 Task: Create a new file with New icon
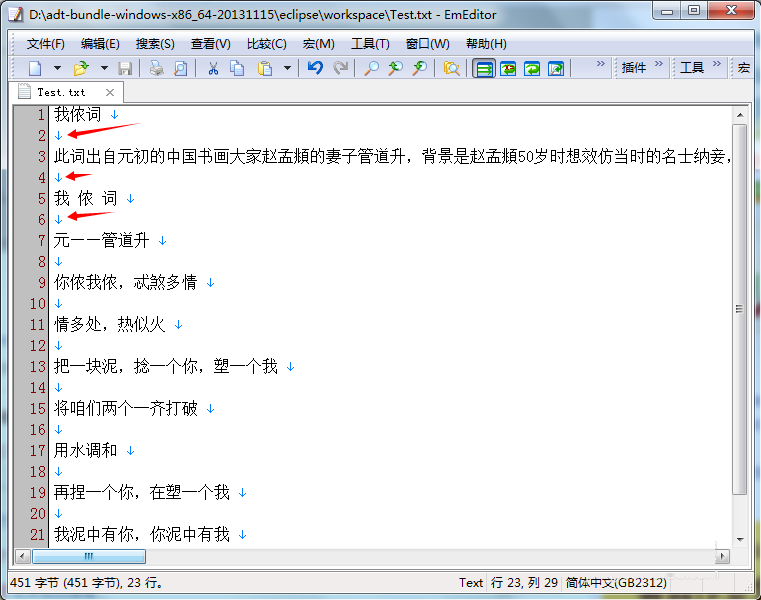click(35, 68)
